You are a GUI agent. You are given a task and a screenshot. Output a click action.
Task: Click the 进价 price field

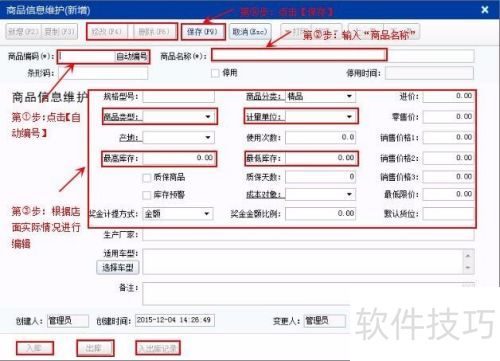(x=448, y=96)
